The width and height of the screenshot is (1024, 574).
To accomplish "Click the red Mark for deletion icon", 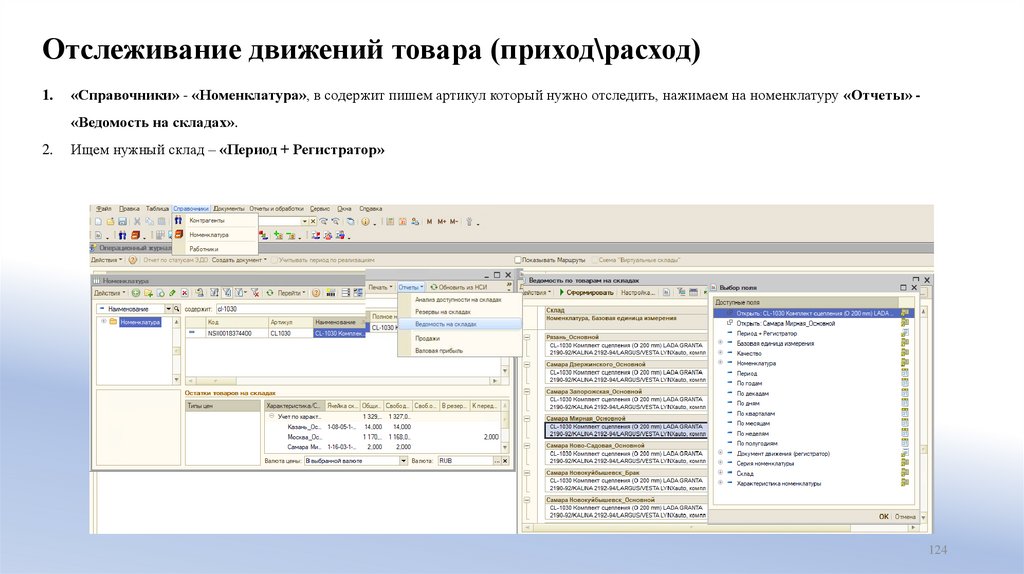I will pos(185,293).
